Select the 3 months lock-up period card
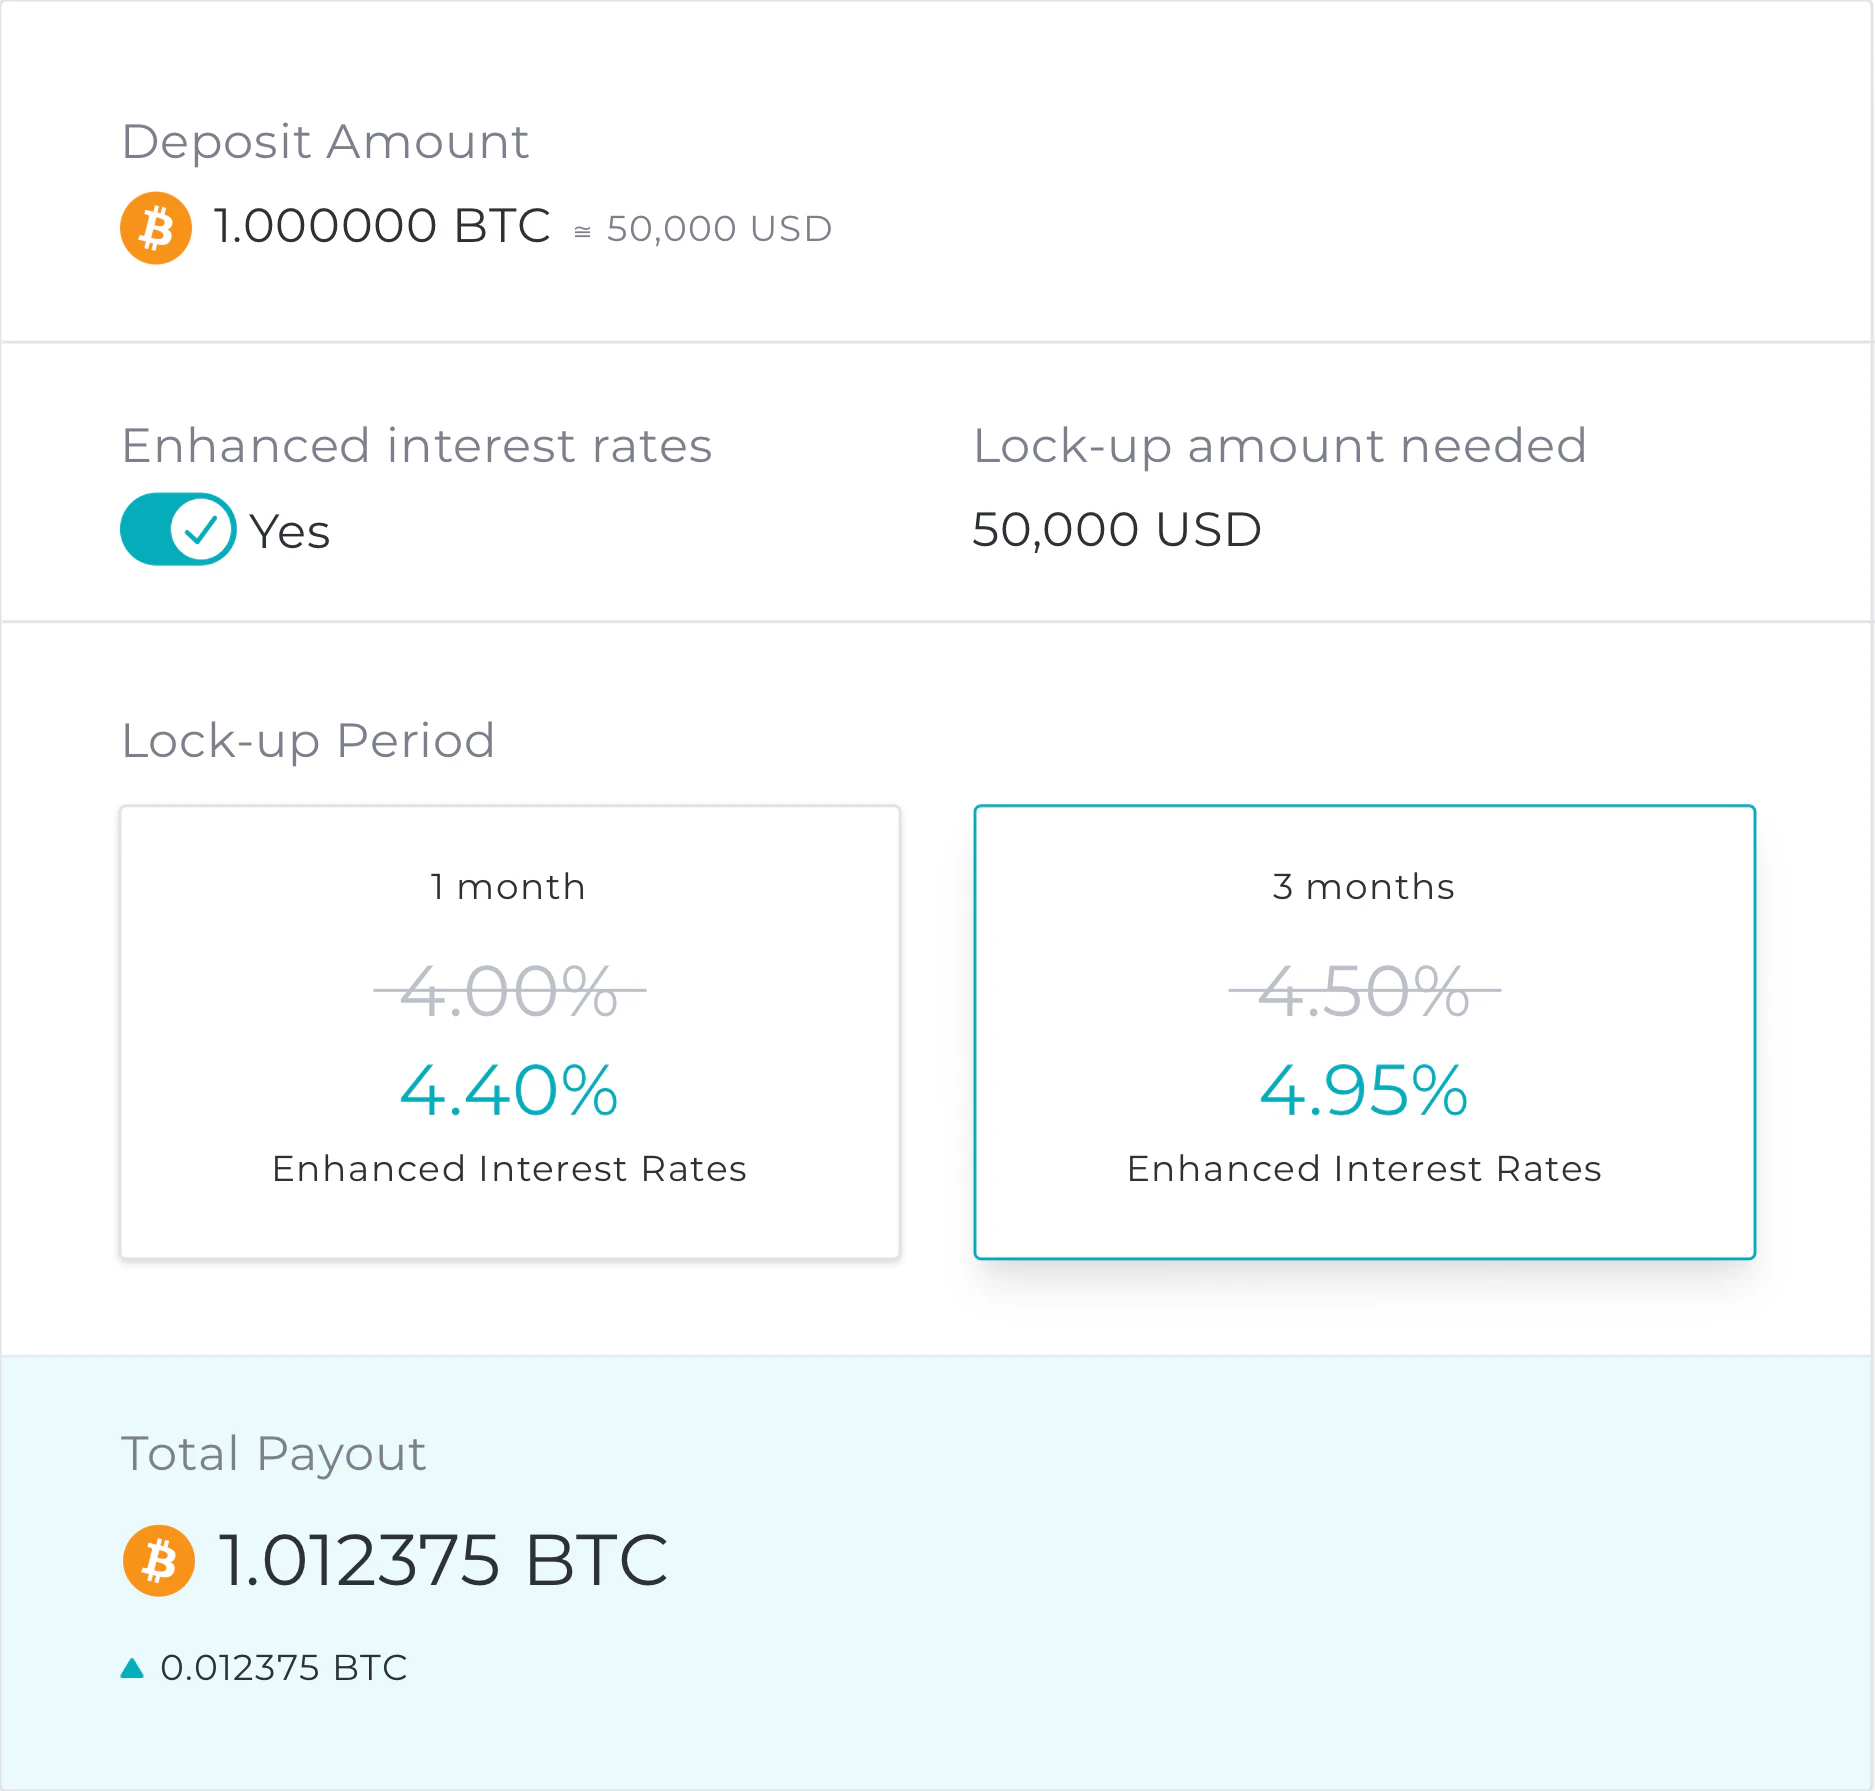 point(1364,1031)
